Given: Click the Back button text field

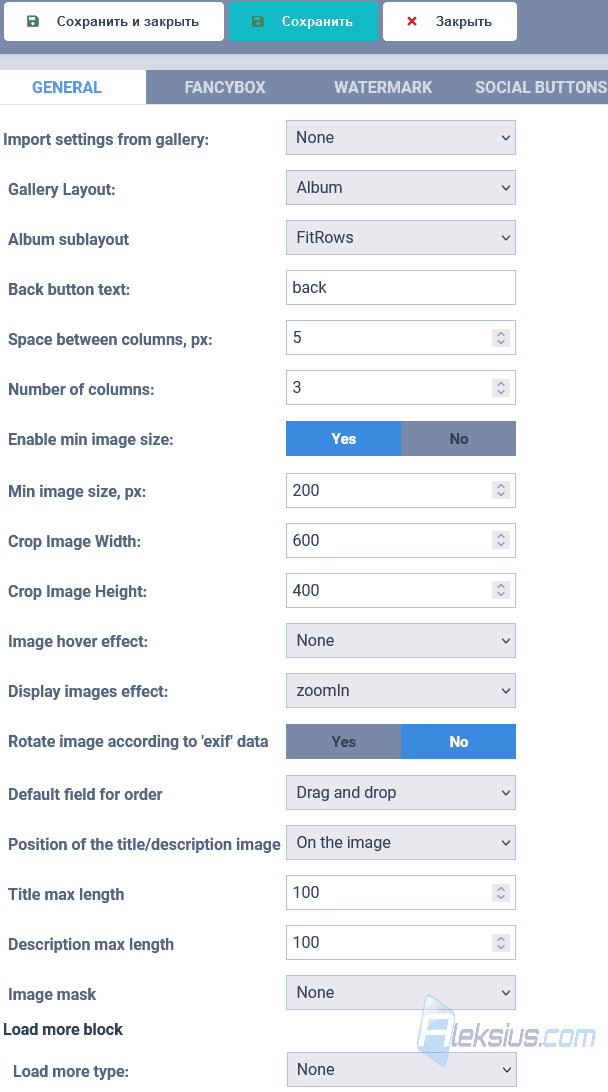Looking at the screenshot, I should pos(400,288).
